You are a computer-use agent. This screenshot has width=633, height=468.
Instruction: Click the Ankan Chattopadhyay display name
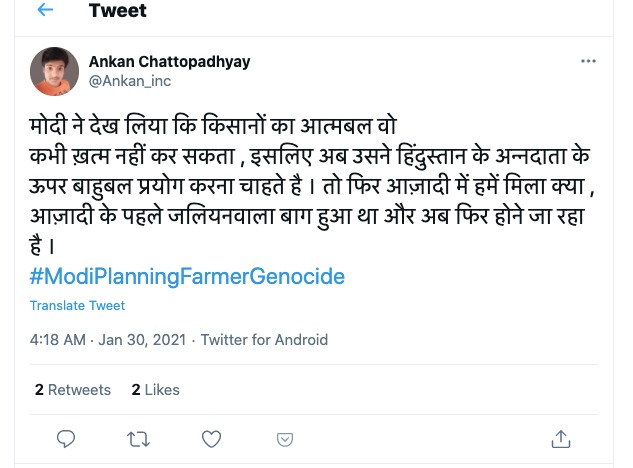[169, 61]
